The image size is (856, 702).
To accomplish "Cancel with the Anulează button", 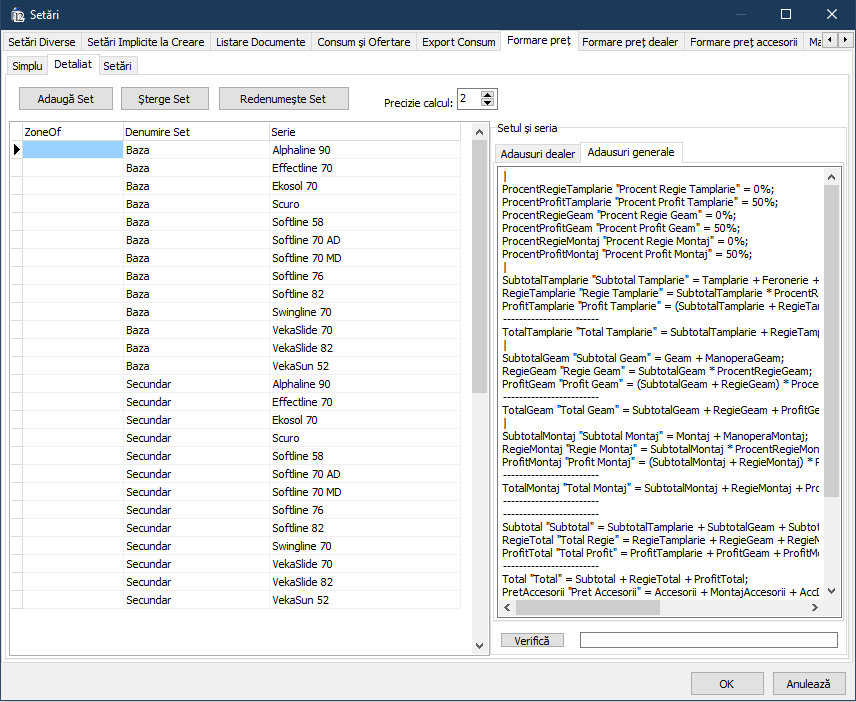I will tap(808, 684).
